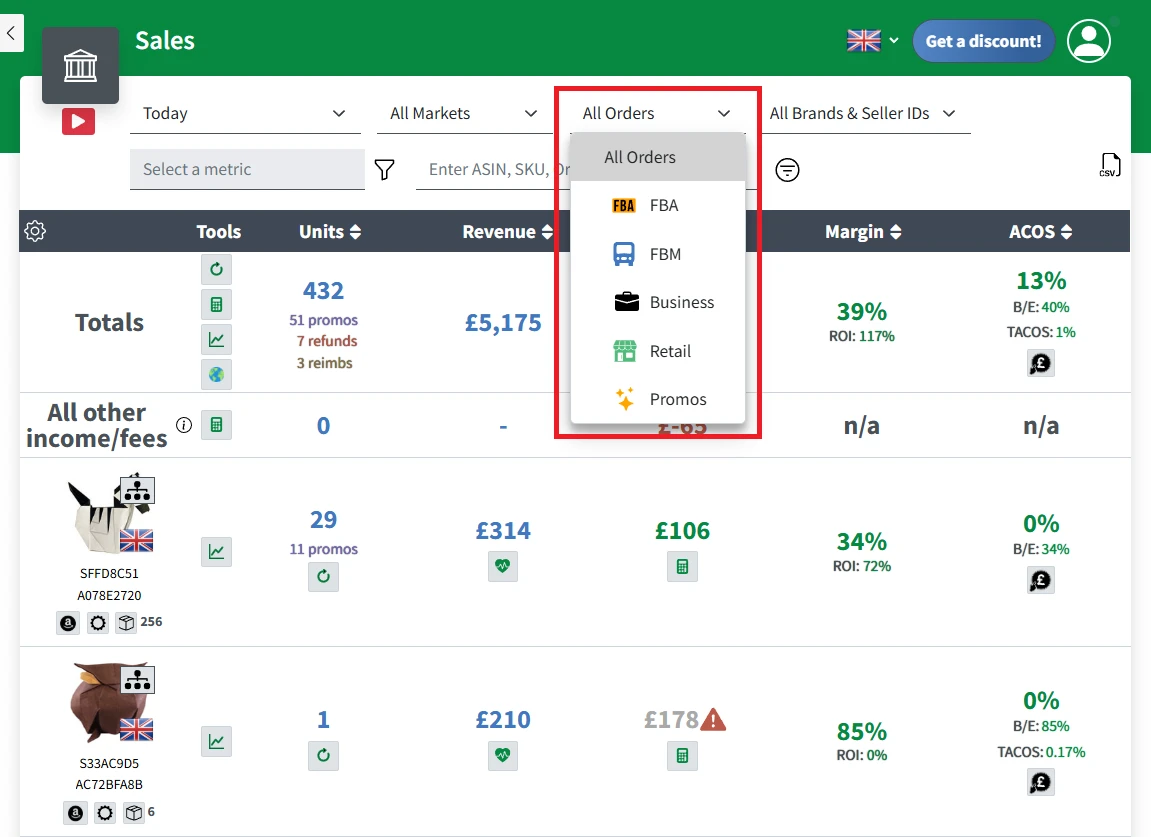This screenshot has height=837, width=1151.
Task: Open the bank building icon tile
Action: point(80,65)
